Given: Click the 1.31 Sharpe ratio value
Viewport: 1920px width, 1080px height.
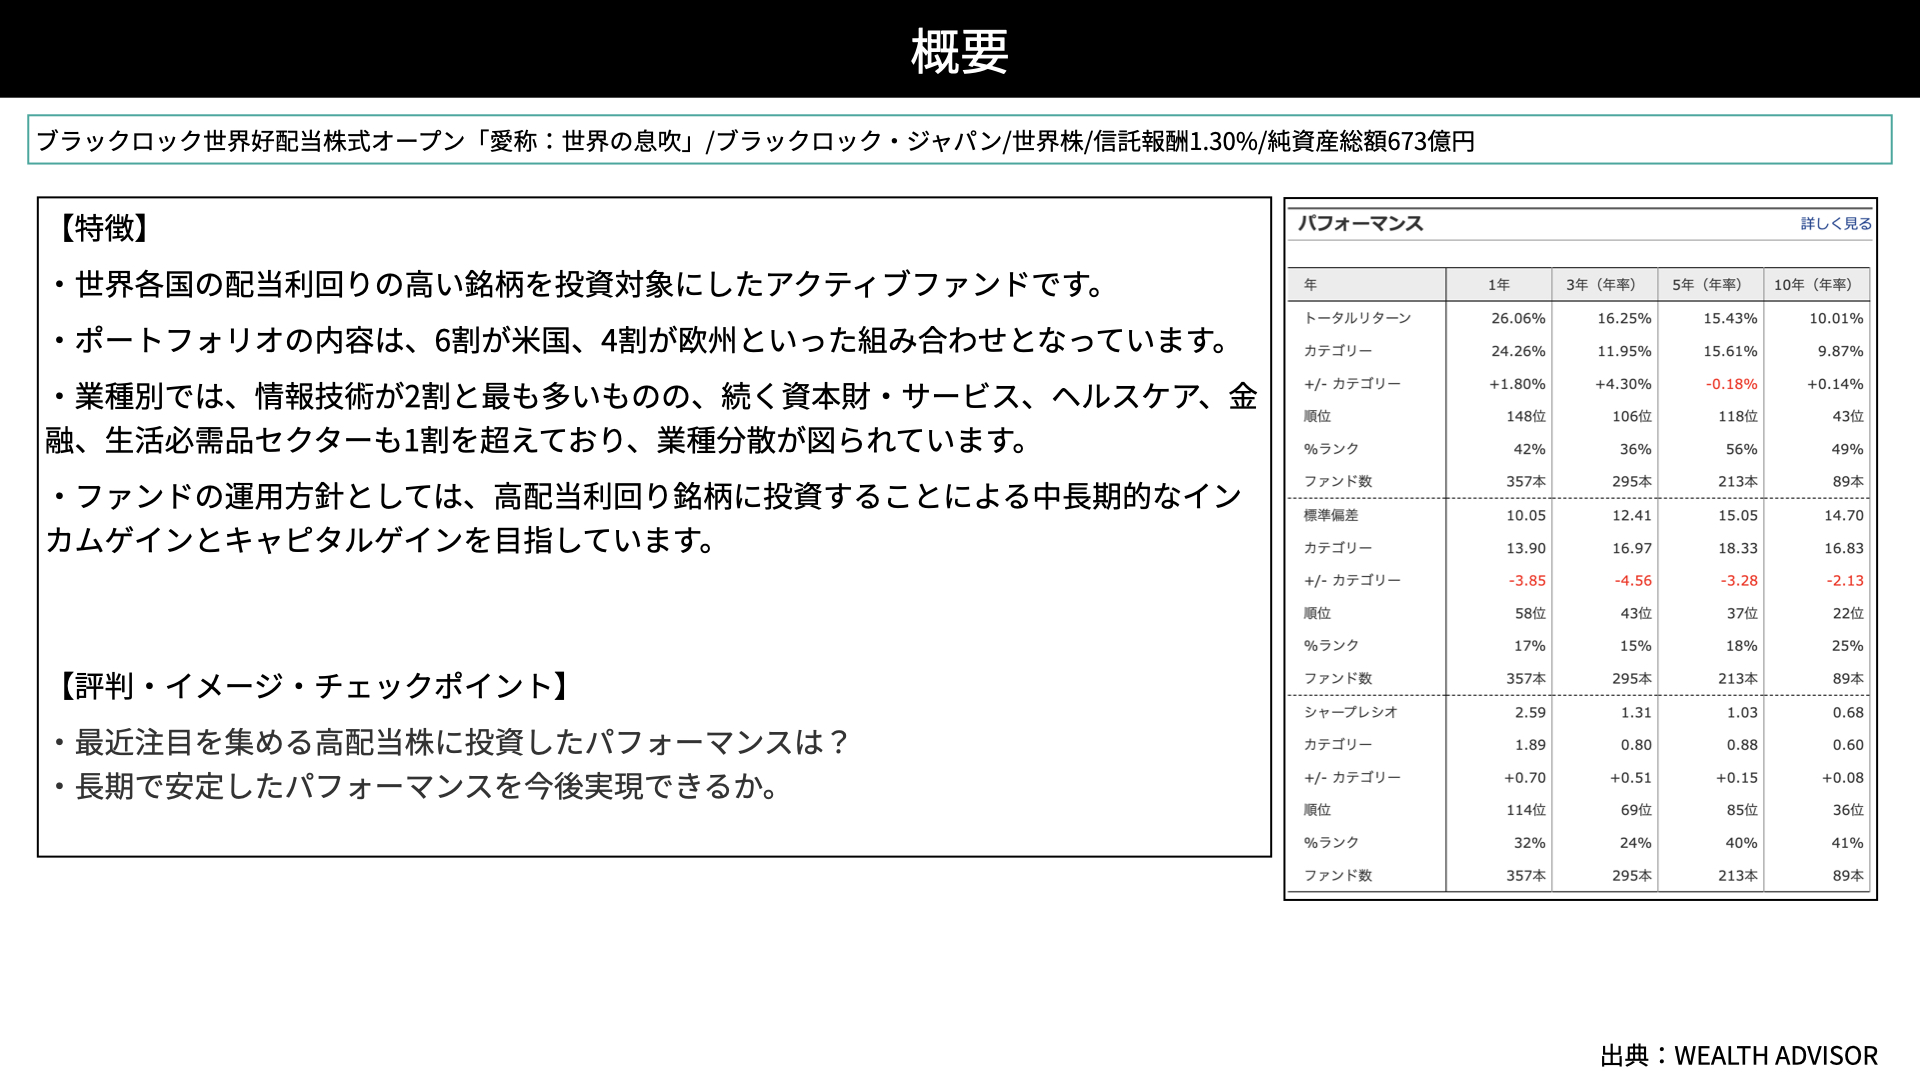Looking at the screenshot, I should (1636, 712).
